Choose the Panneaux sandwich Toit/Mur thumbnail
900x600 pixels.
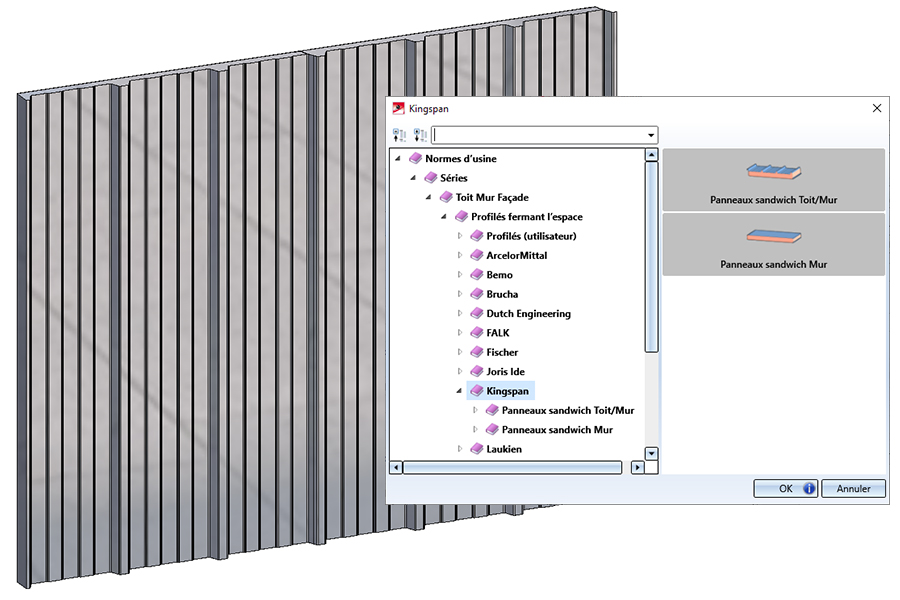point(773,179)
